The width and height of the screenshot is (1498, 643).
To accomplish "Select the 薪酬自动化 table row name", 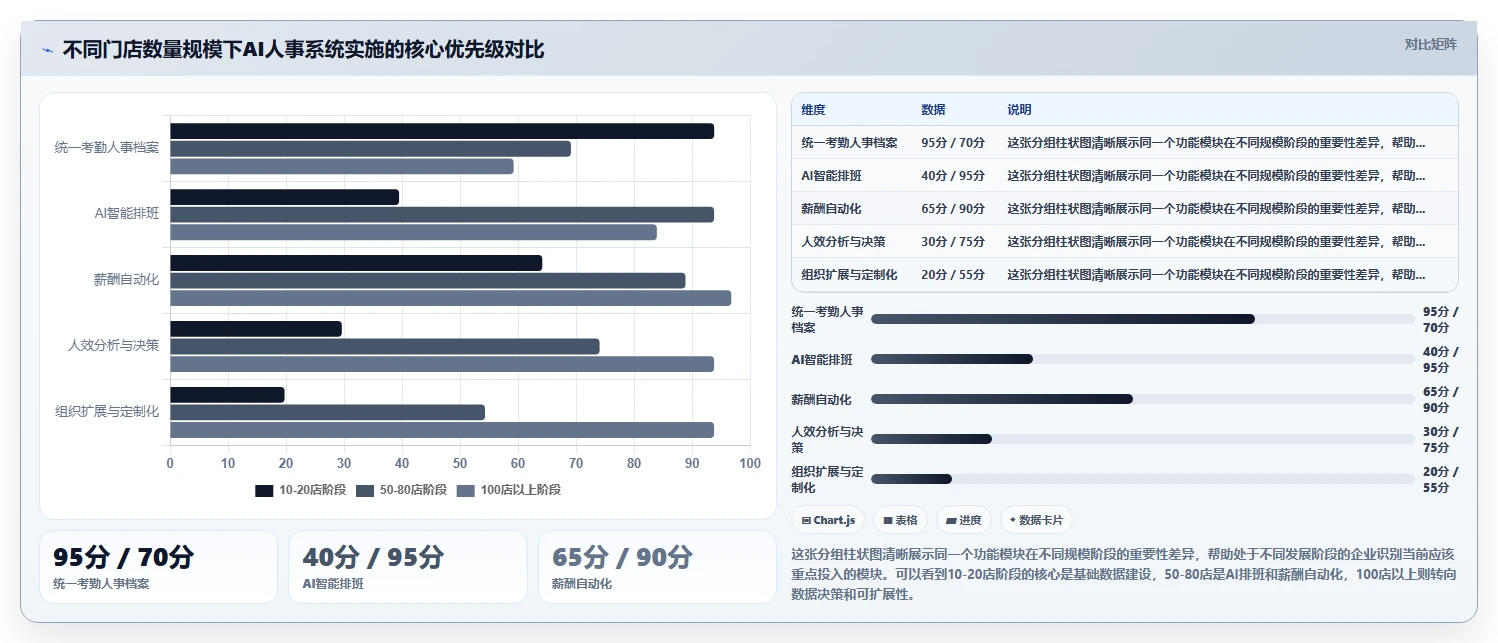I will pos(831,209).
